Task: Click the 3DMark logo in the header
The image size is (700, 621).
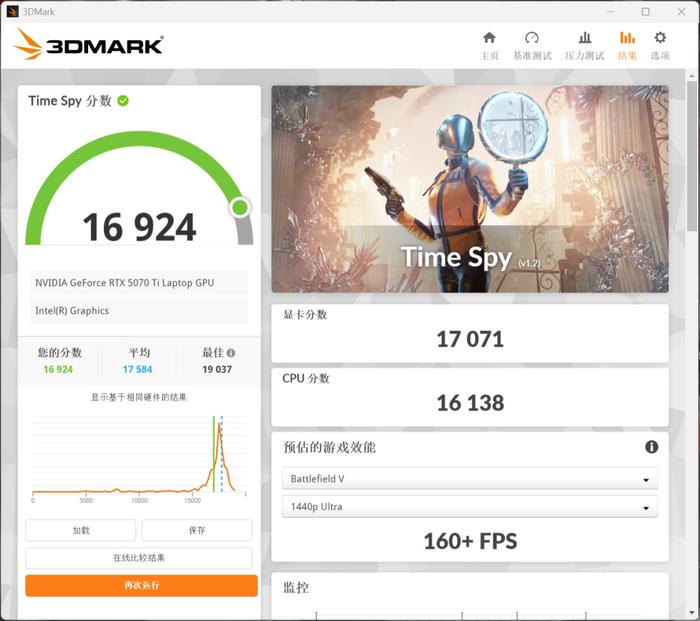Action: (88, 45)
